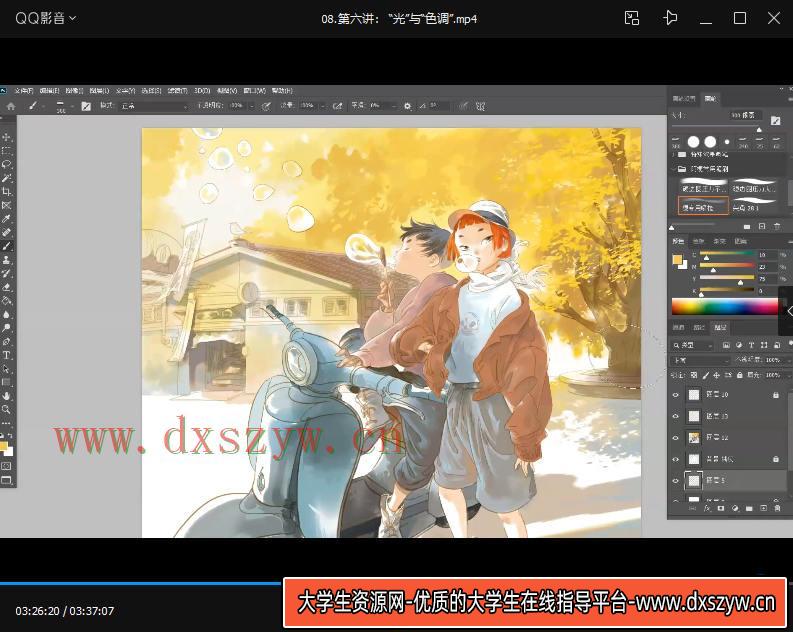Open the QQ影音 main menu dropdown

pyautogui.click(x=46, y=18)
